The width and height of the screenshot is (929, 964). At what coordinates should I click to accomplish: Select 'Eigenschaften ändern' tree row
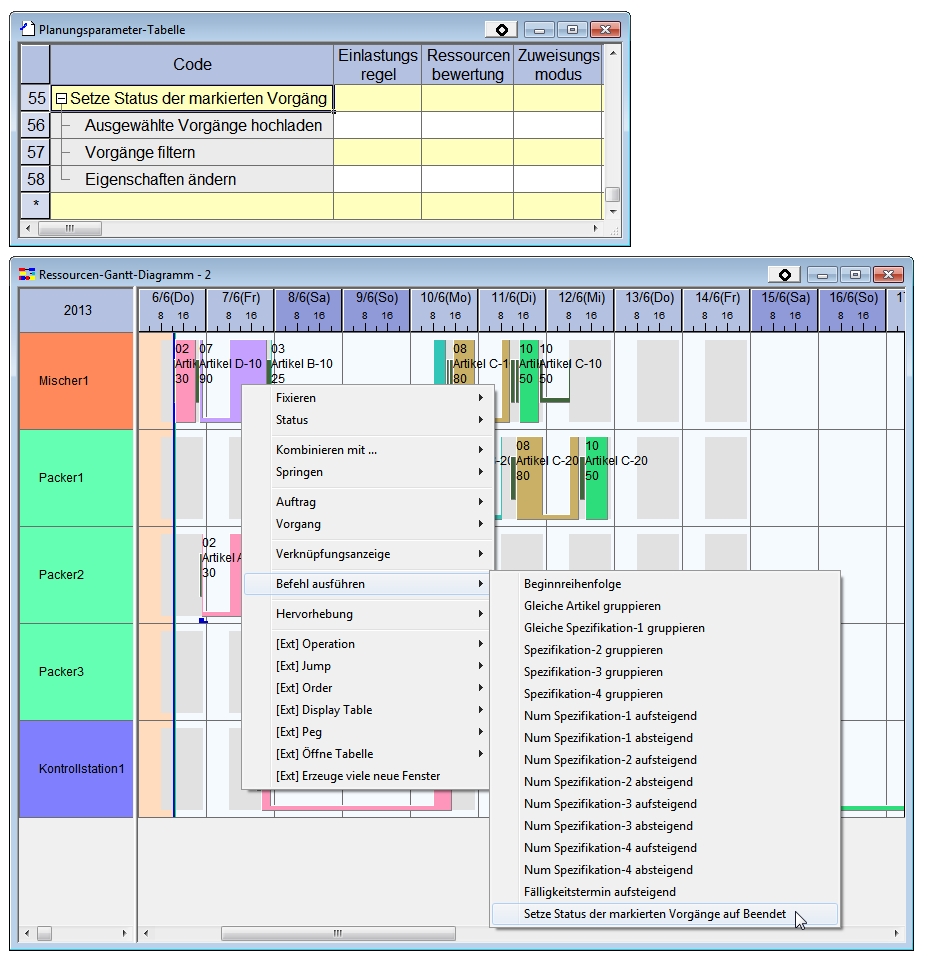click(x=146, y=180)
